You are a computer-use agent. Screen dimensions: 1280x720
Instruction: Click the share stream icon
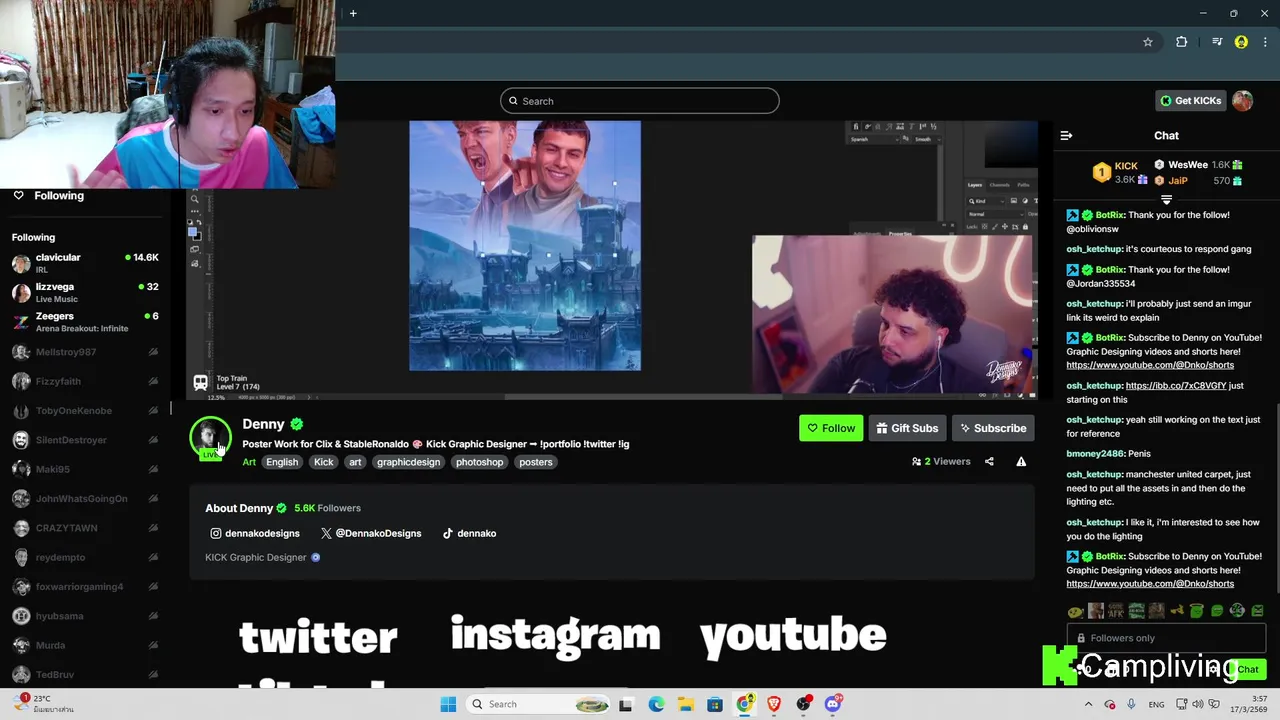point(989,462)
